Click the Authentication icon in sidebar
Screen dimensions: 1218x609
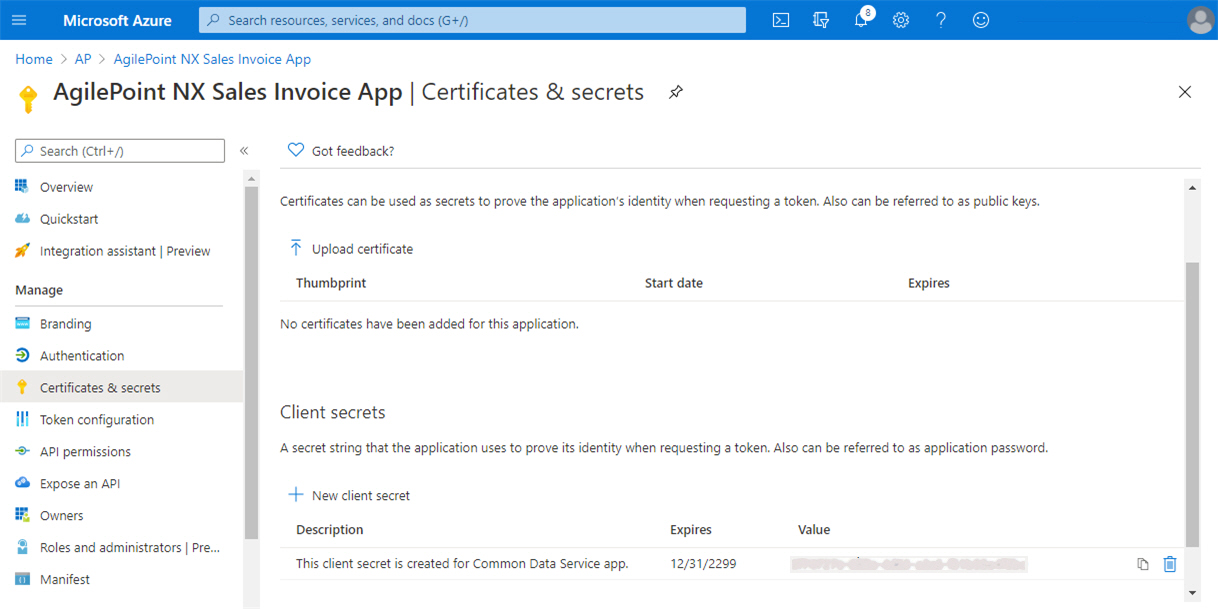click(x=22, y=355)
